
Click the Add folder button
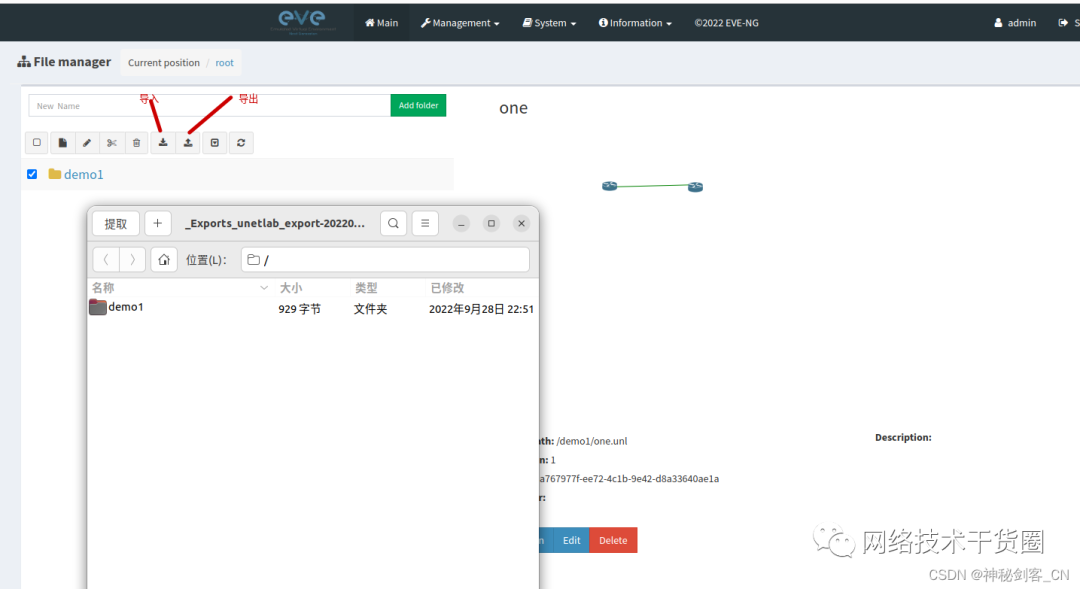(418, 105)
